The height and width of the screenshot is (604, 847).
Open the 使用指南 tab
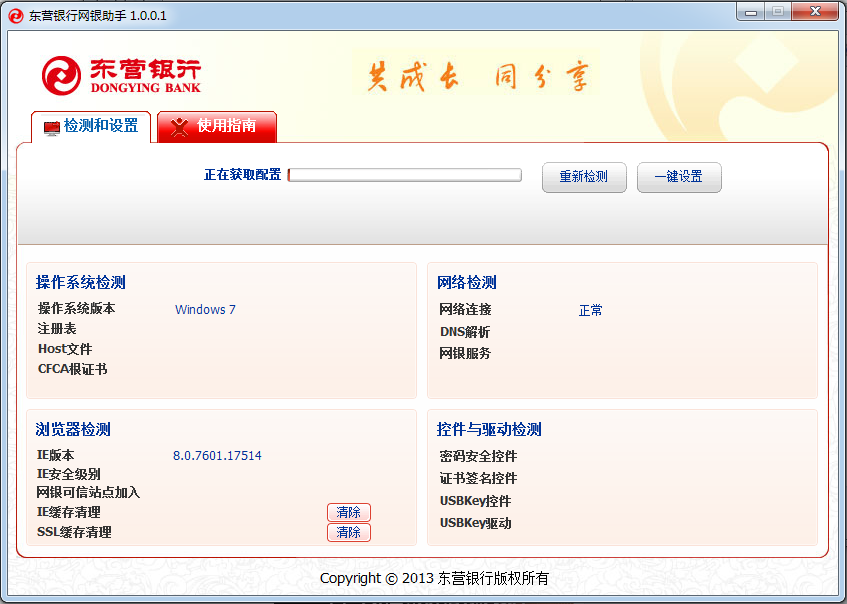217,127
